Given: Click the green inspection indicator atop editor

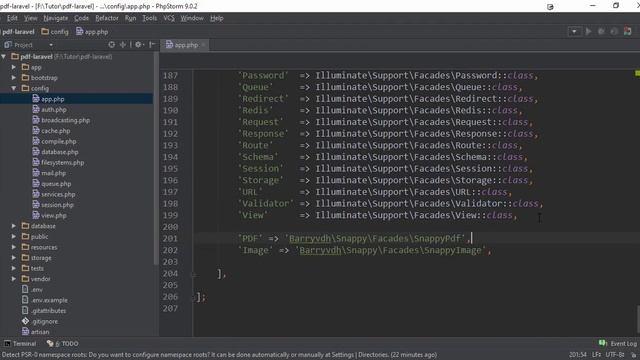Looking at the screenshot, I should pos(637,73).
